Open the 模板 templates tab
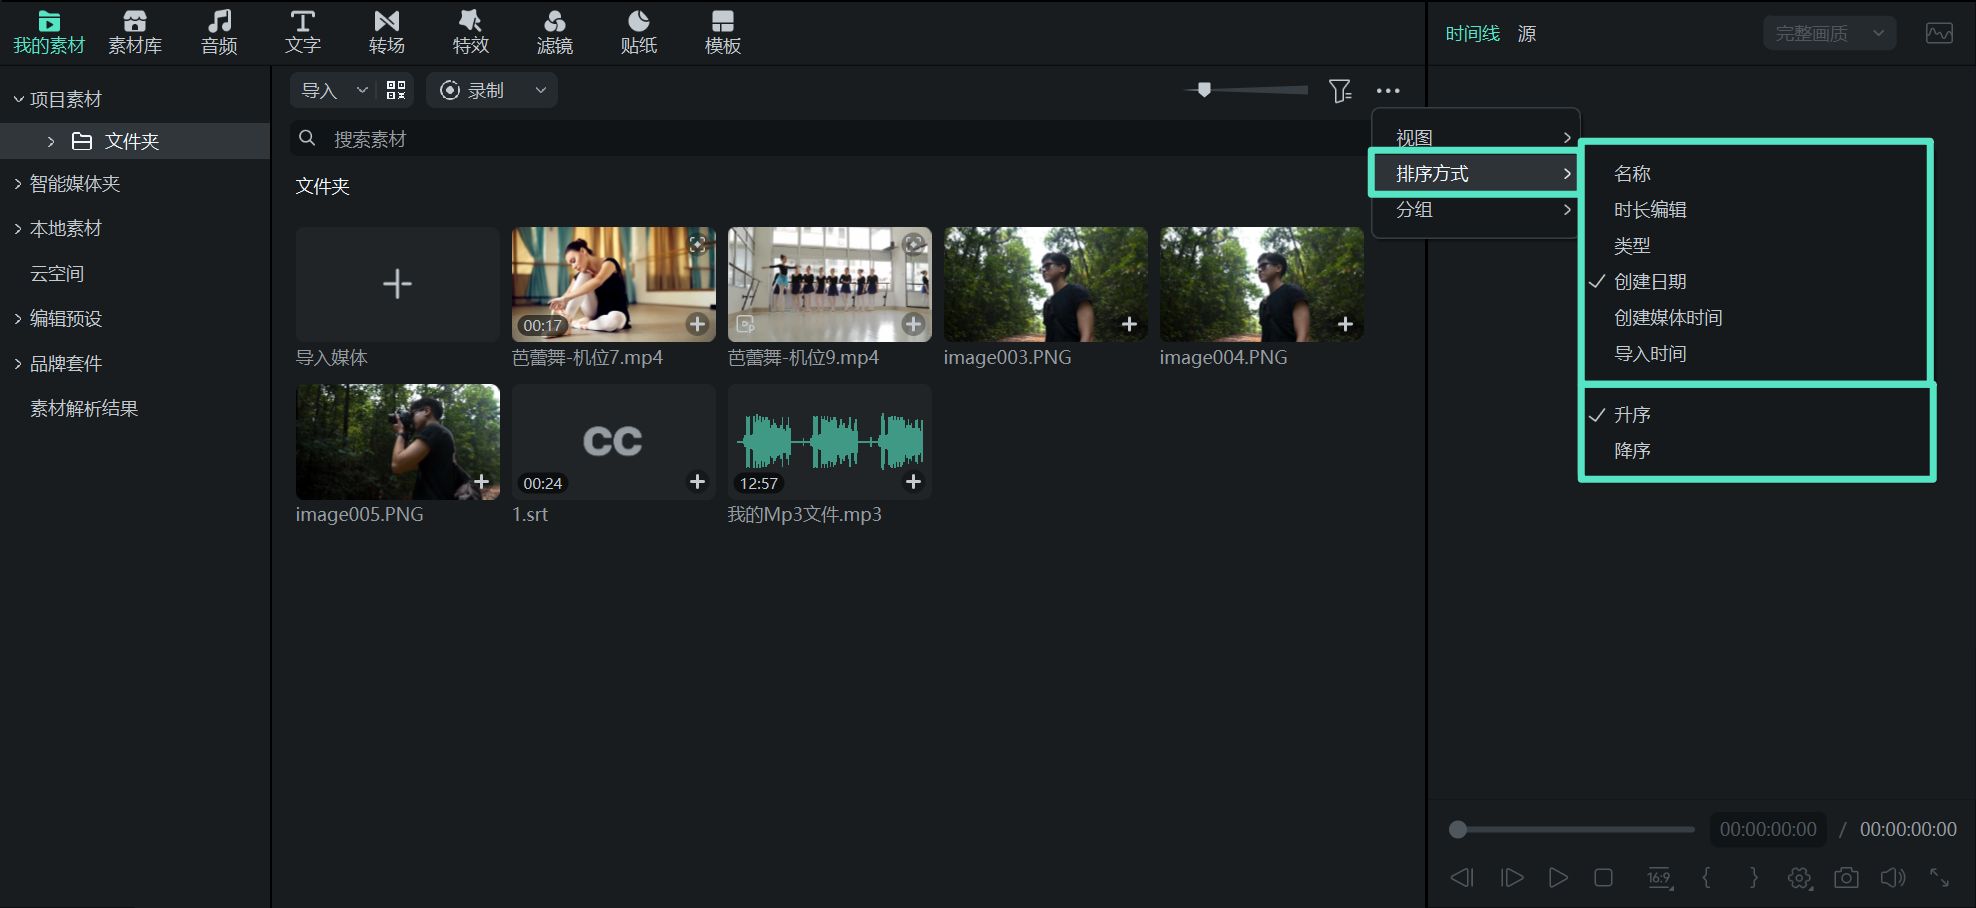Image resolution: width=1976 pixels, height=908 pixels. pos(723,33)
